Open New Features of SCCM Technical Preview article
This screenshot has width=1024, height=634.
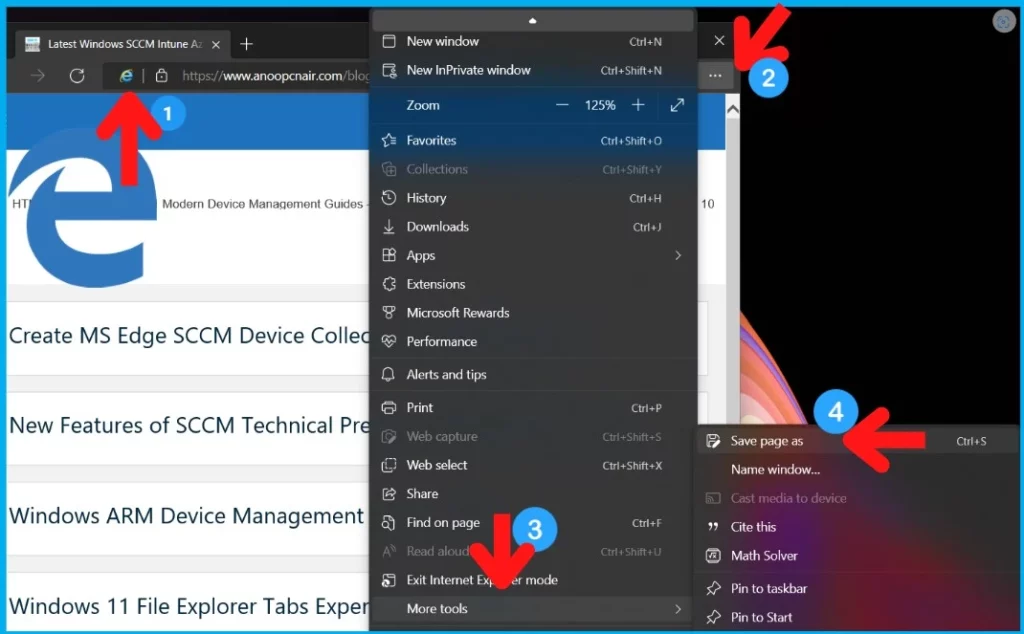189,426
